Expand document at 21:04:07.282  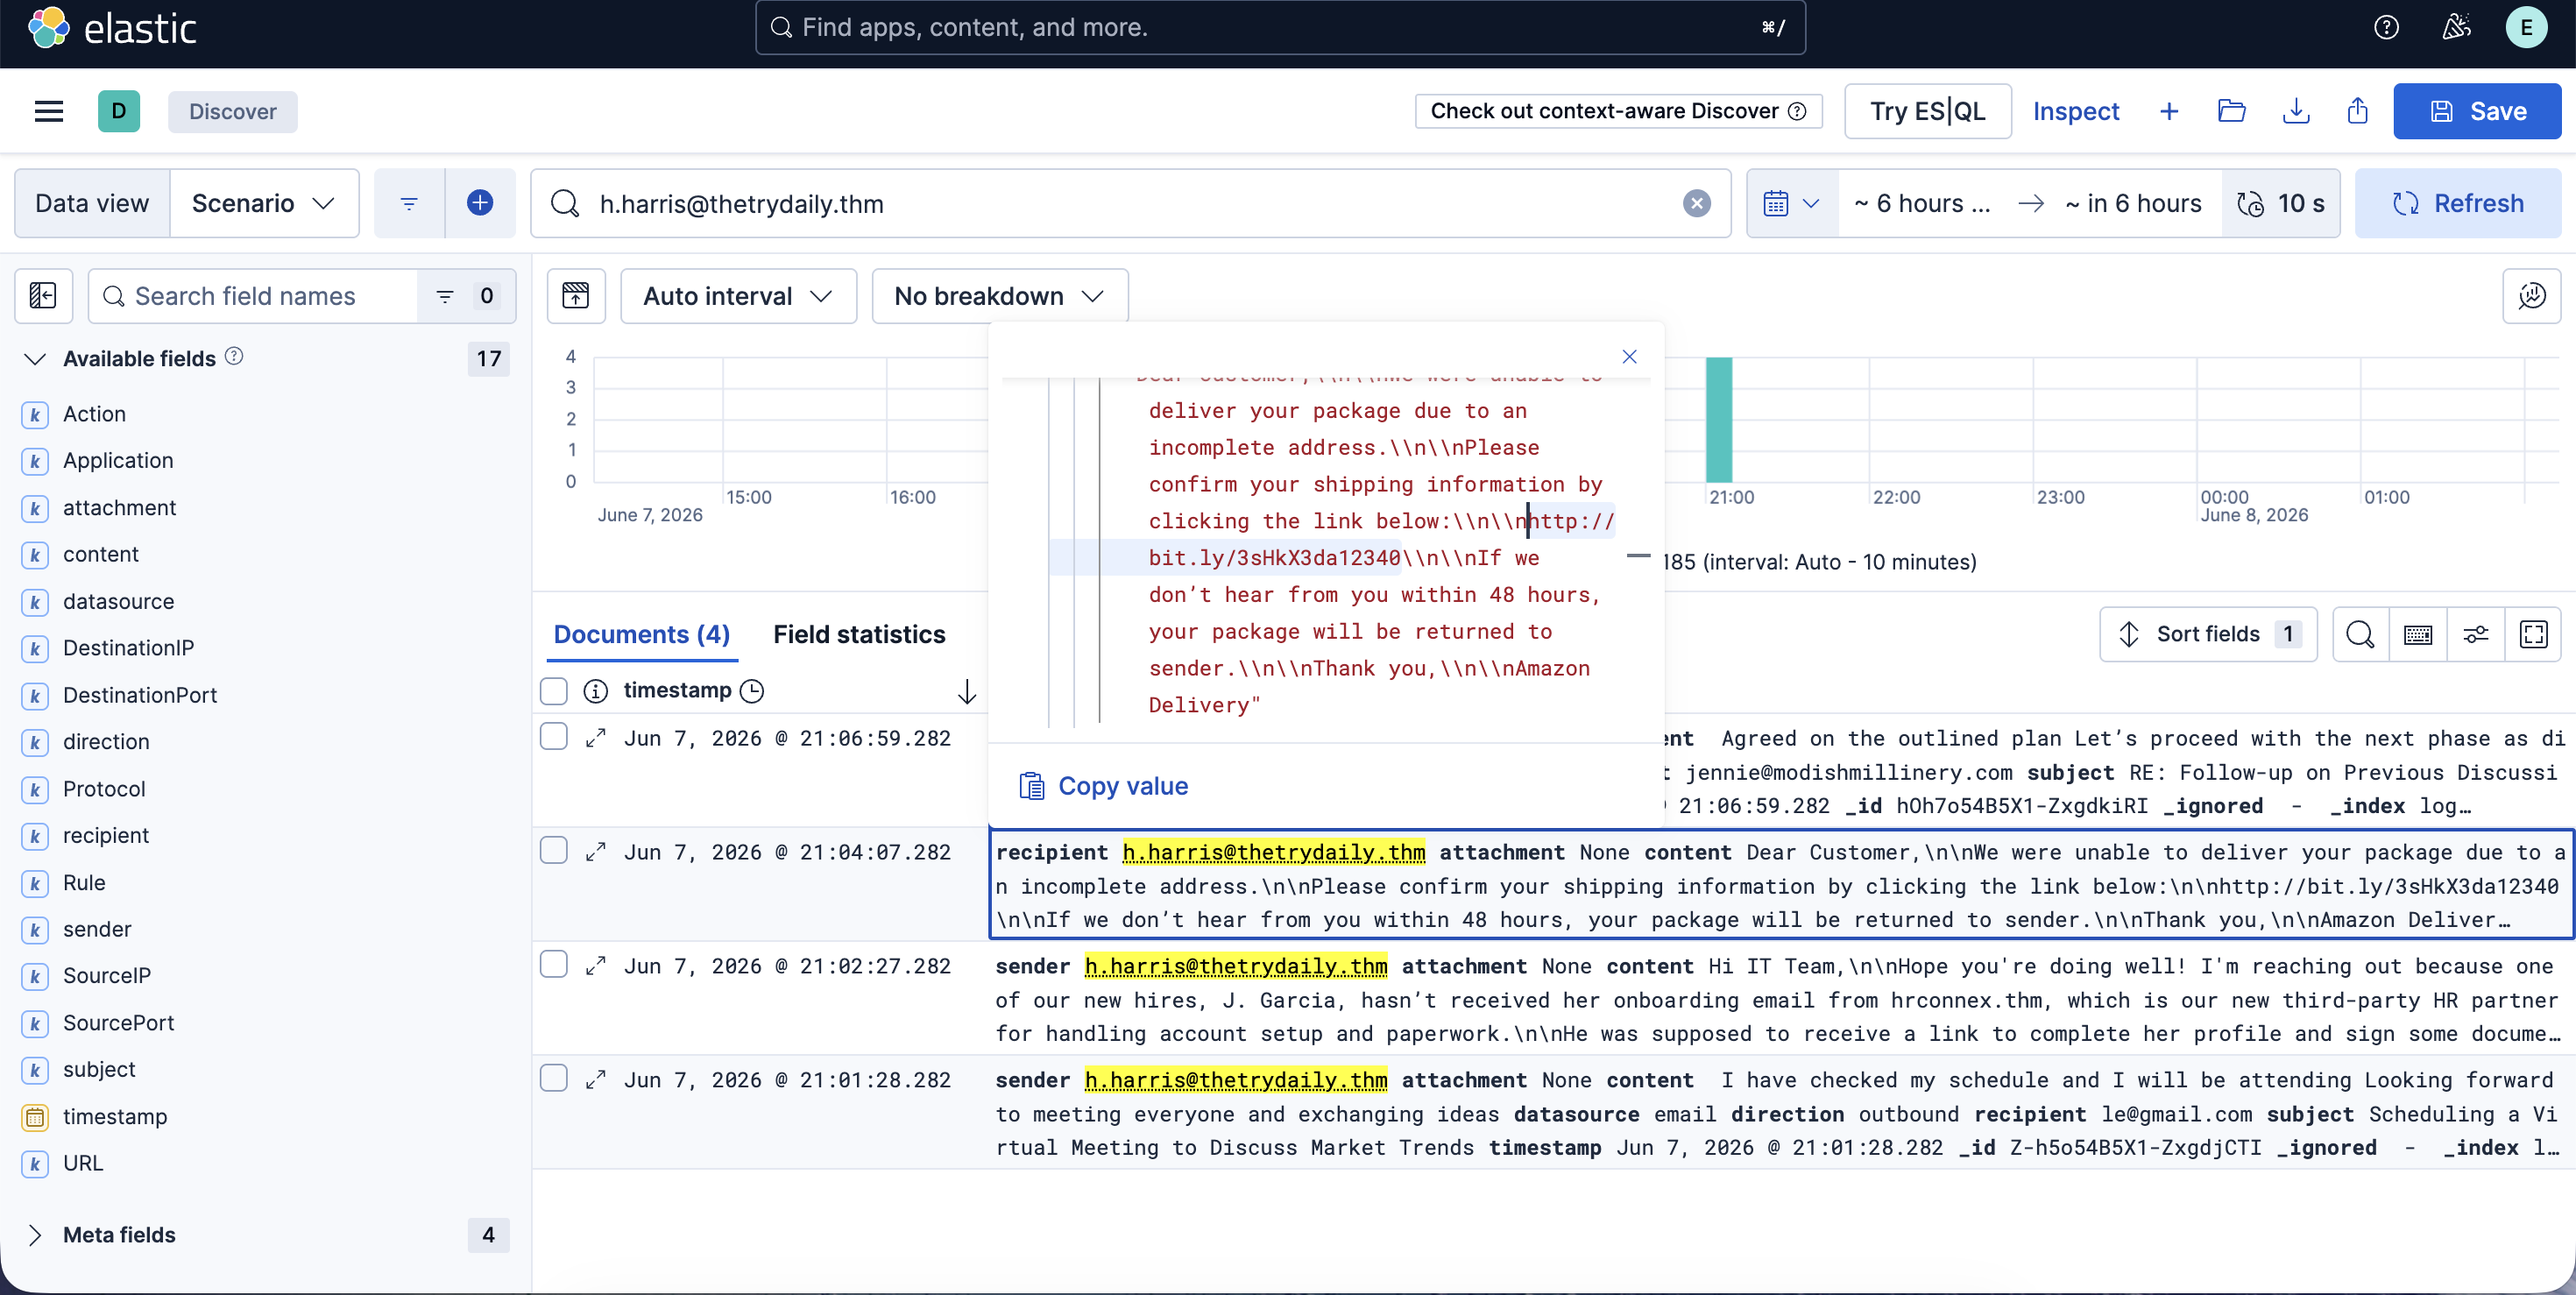[596, 852]
